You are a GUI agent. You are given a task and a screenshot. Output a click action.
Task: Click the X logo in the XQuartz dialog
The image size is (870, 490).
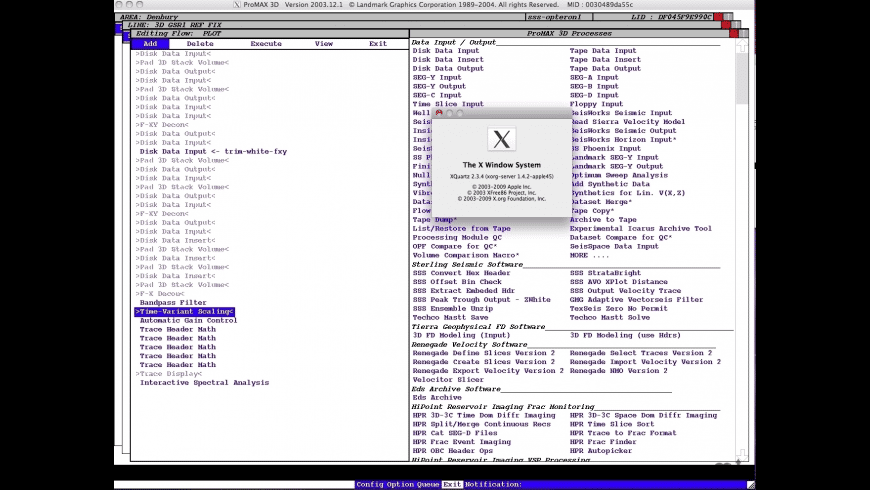[x=502, y=139]
